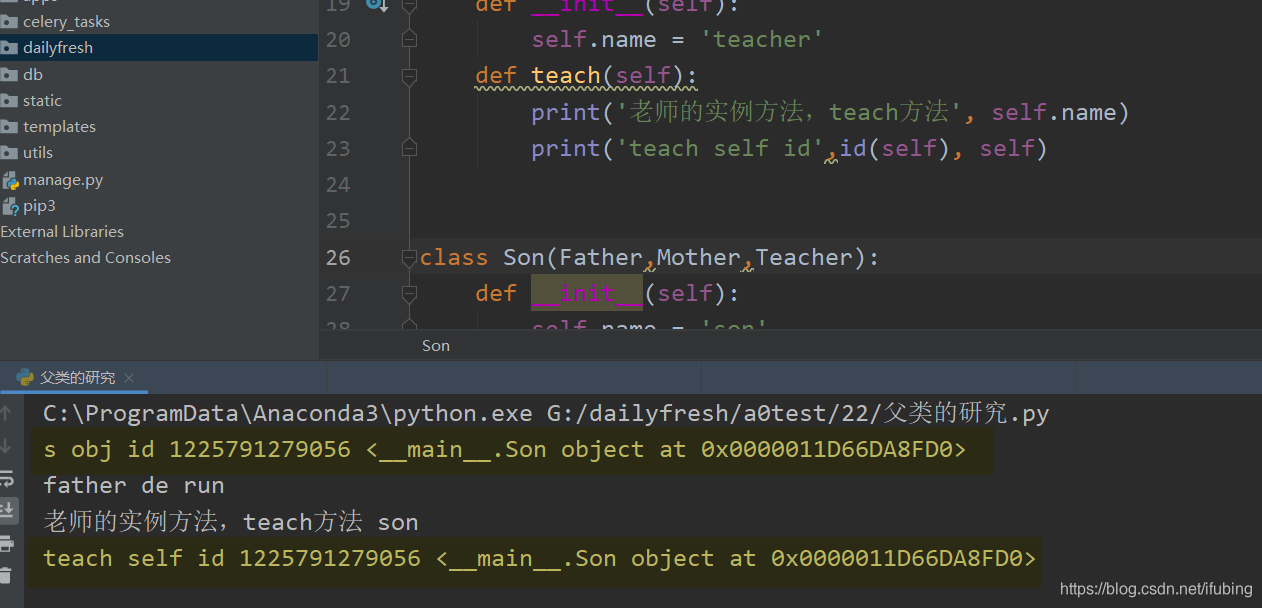Viewport: 1262px width, 608px height.
Task: Click line number 26 in the gutter
Action: (338, 257)
